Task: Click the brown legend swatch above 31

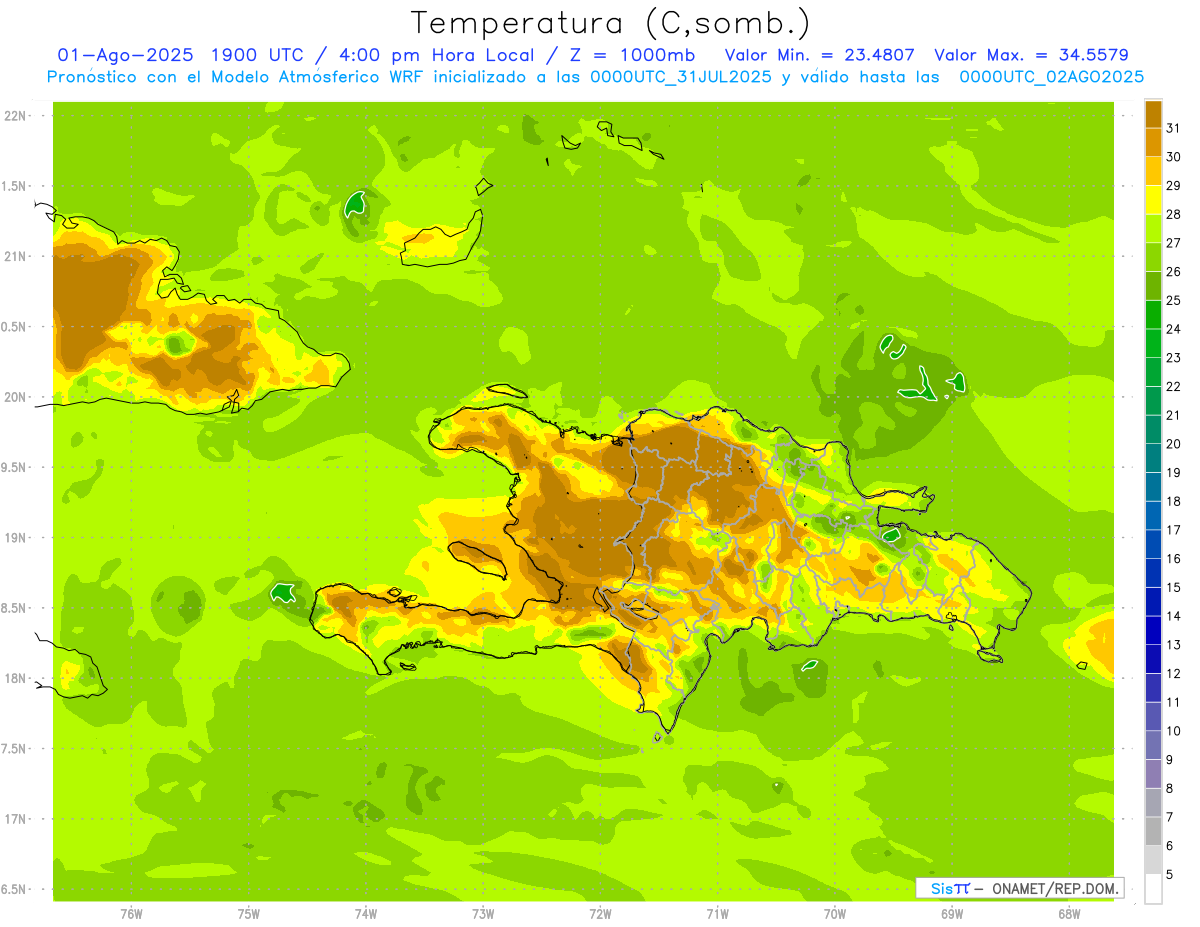Action: (1153, 114)
